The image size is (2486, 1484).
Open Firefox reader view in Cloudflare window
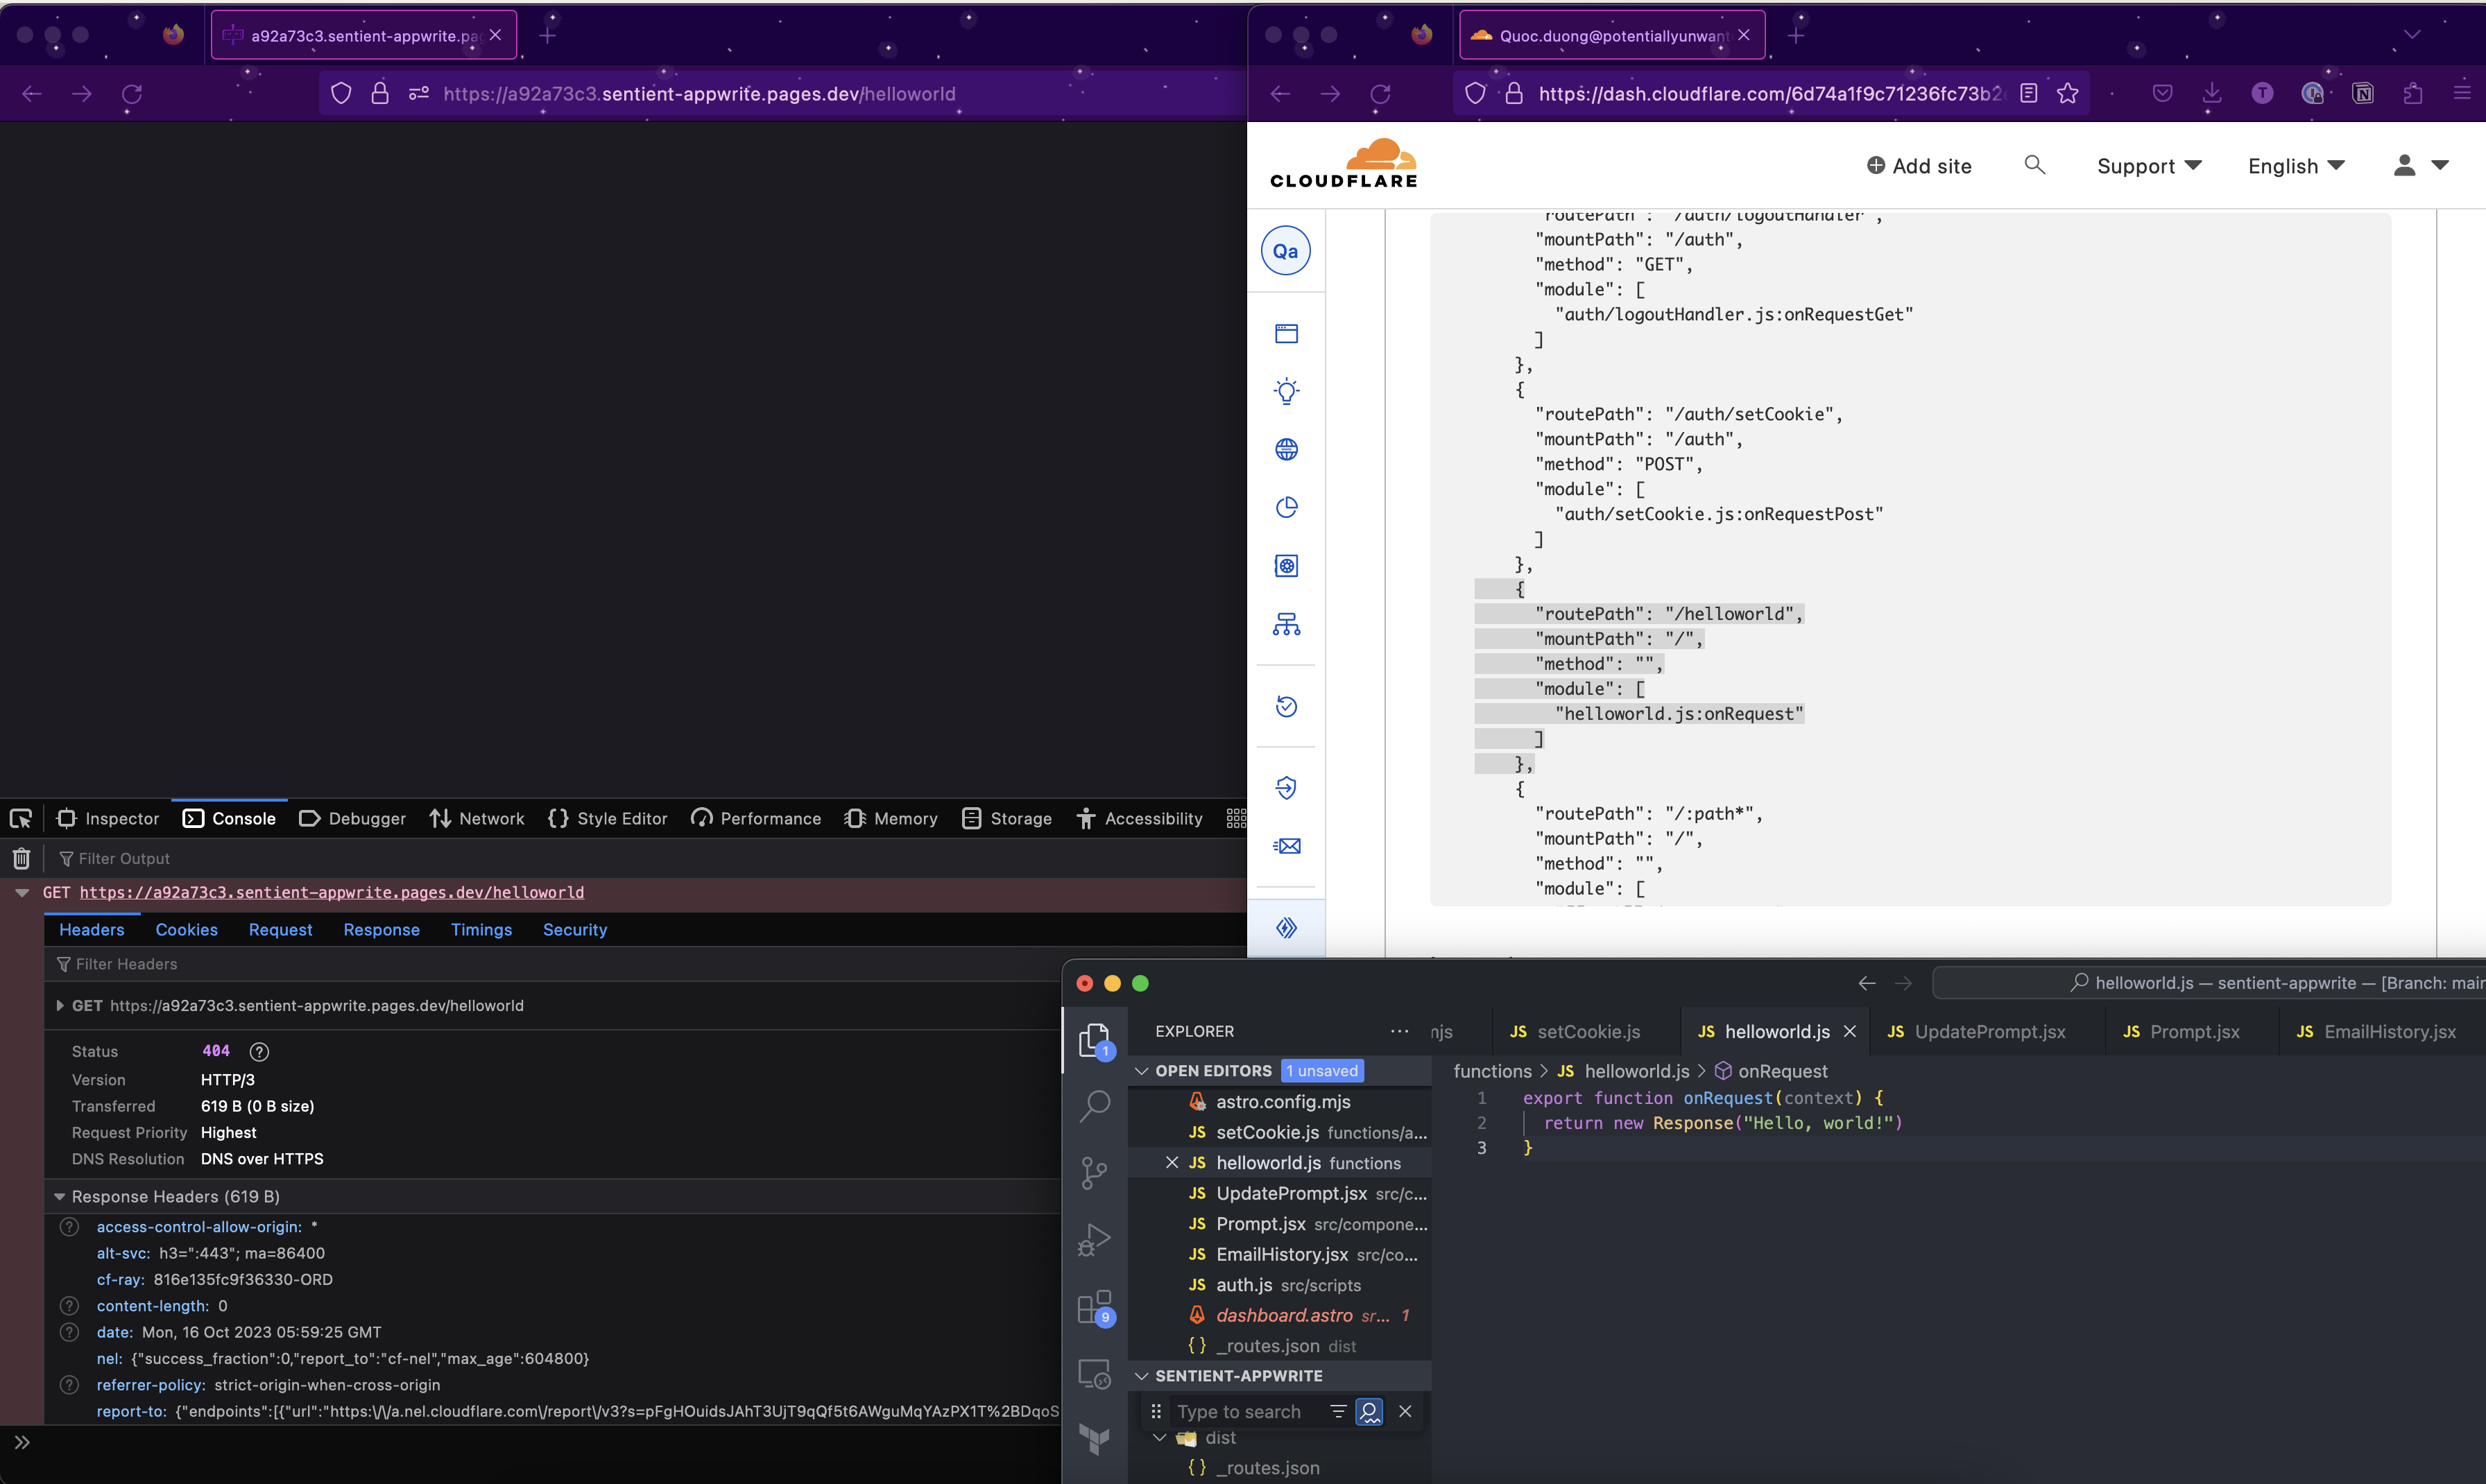coord(2029,93)
